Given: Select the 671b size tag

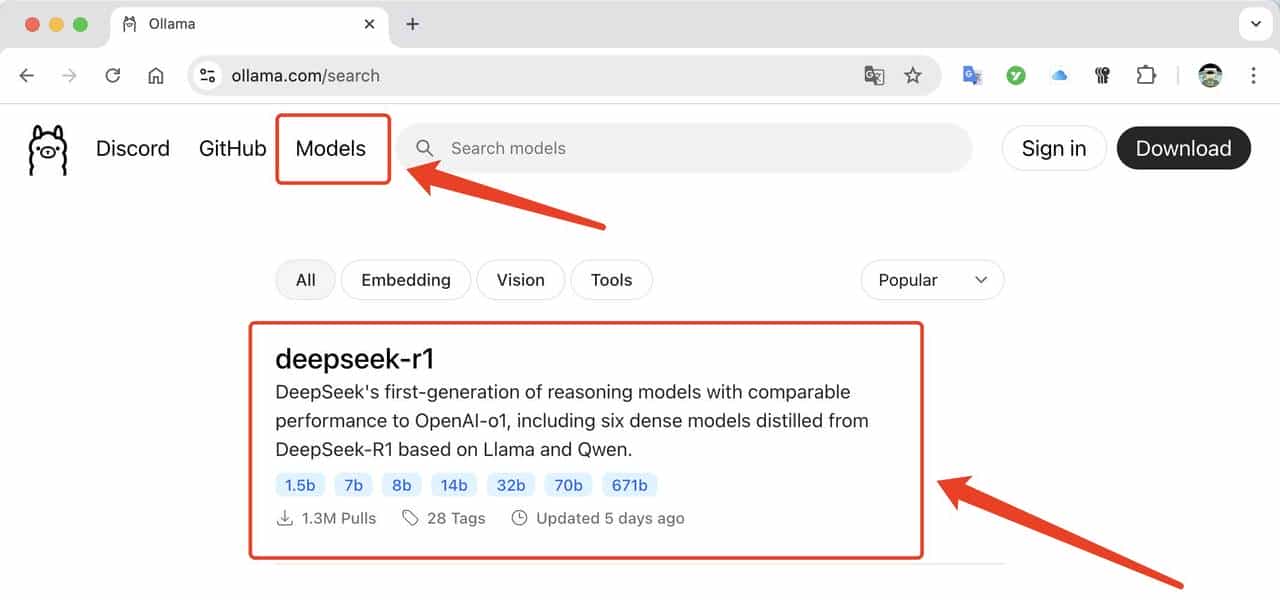Looking at the screenshot, I should coord(629,485).
